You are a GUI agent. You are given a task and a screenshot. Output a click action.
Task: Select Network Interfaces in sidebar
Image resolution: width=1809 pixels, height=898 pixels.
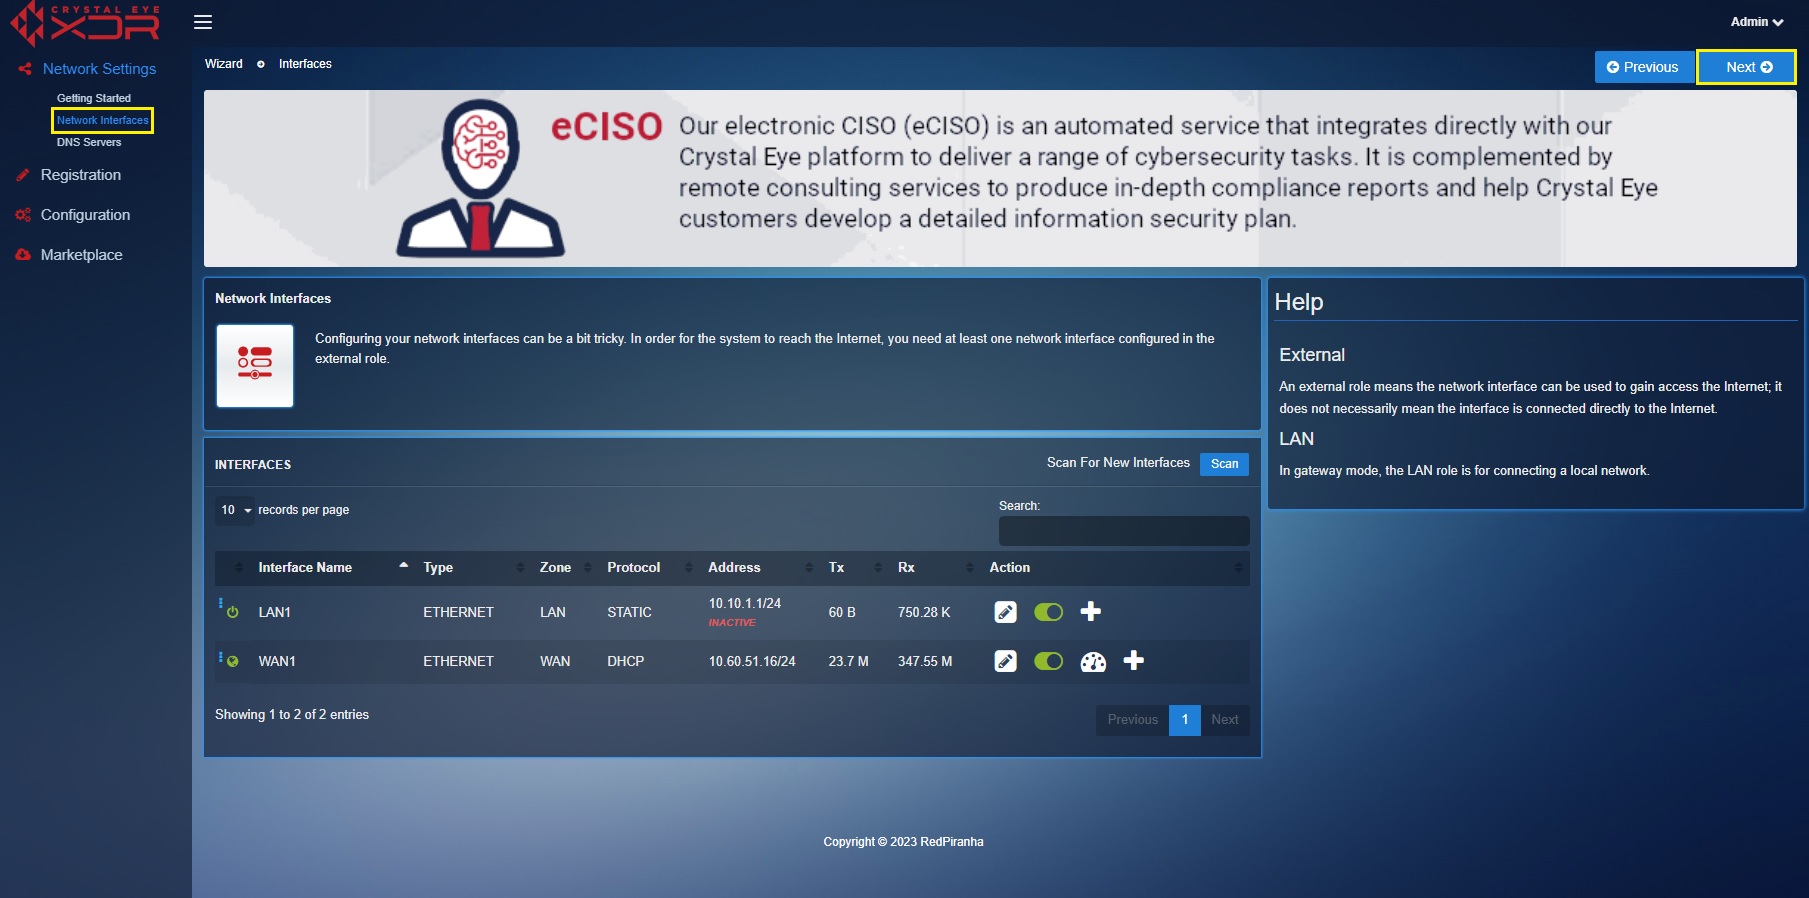pyautogui.click(x=103, y=120)
